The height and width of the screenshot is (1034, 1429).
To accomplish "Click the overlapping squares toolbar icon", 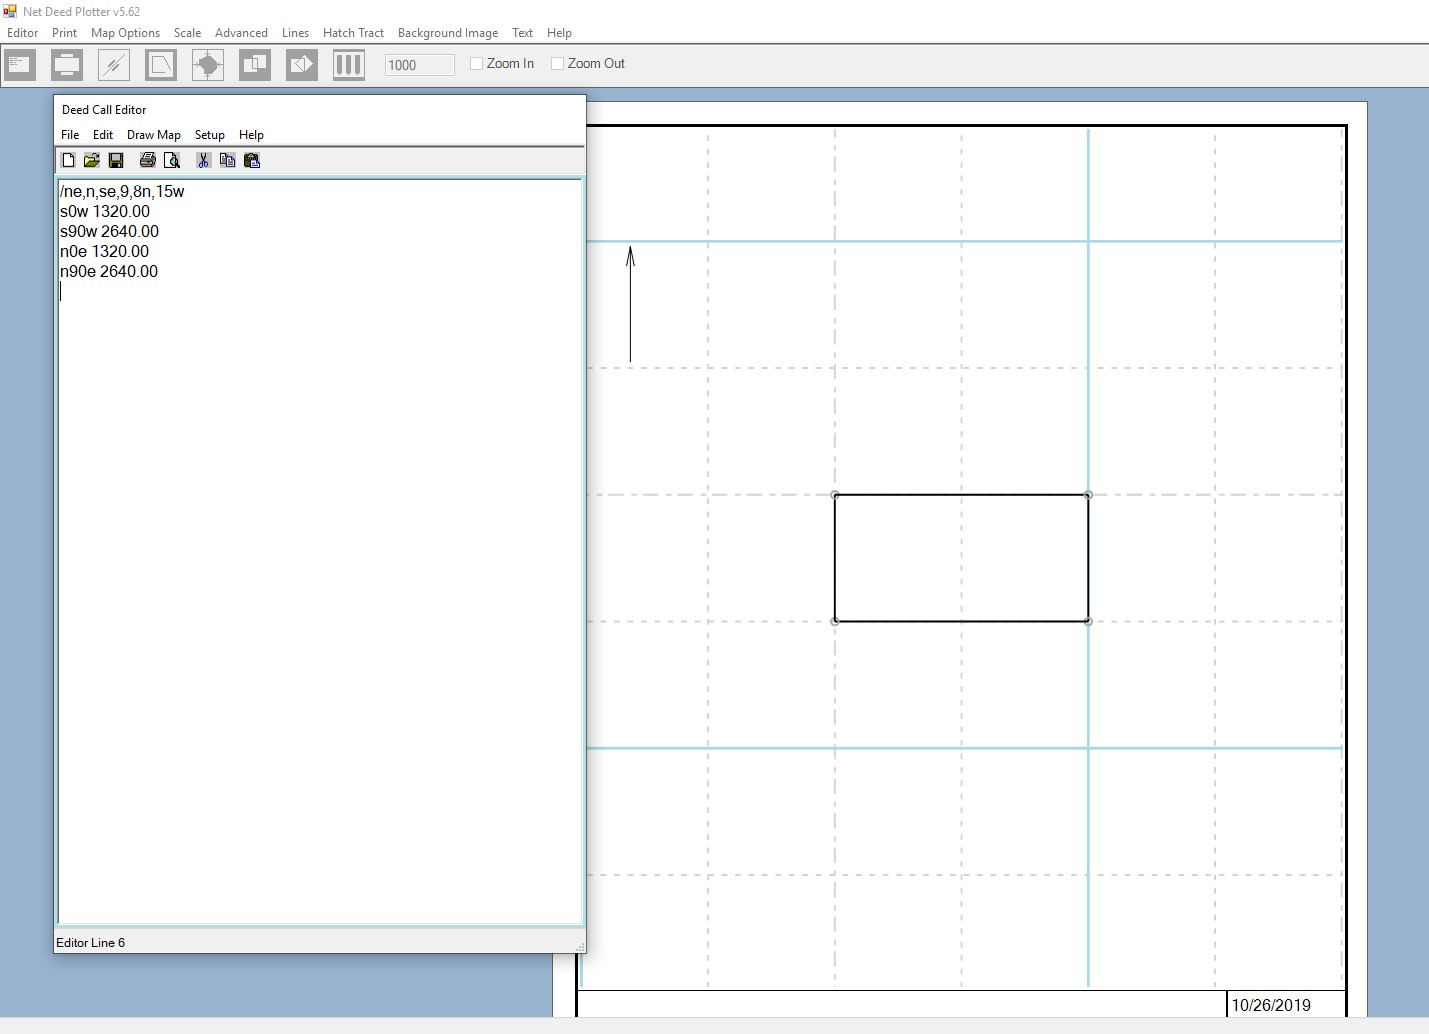I will coord(255,65).
